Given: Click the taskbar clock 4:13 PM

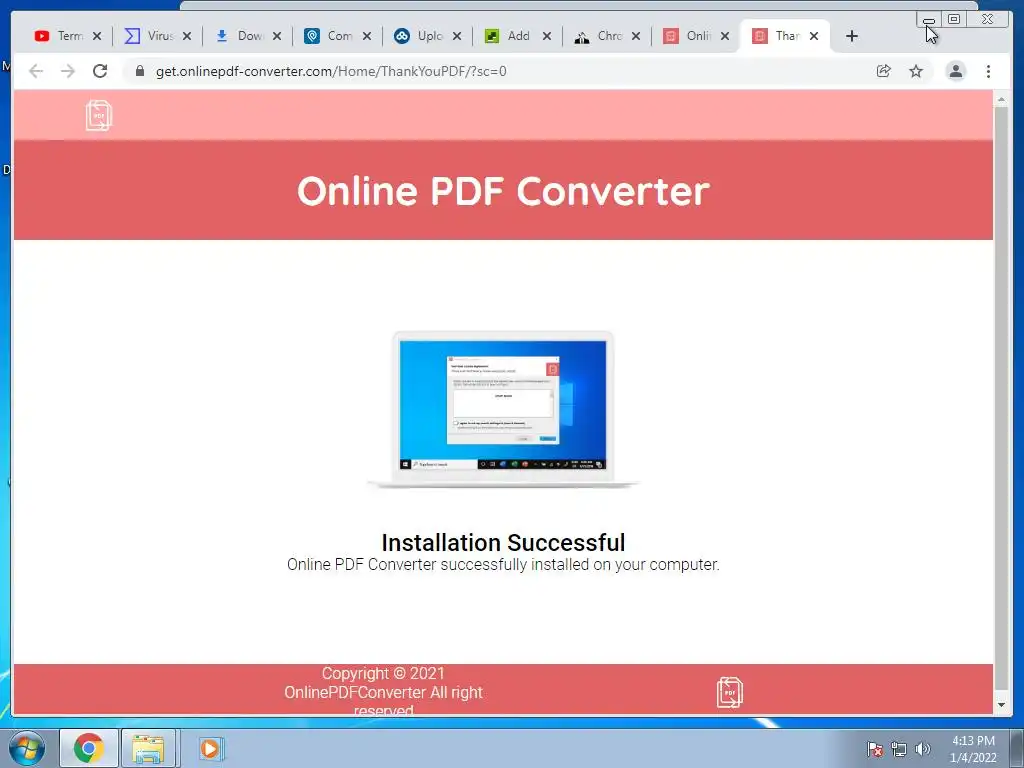Looking at the screenshot, I should tap(973, 748).
